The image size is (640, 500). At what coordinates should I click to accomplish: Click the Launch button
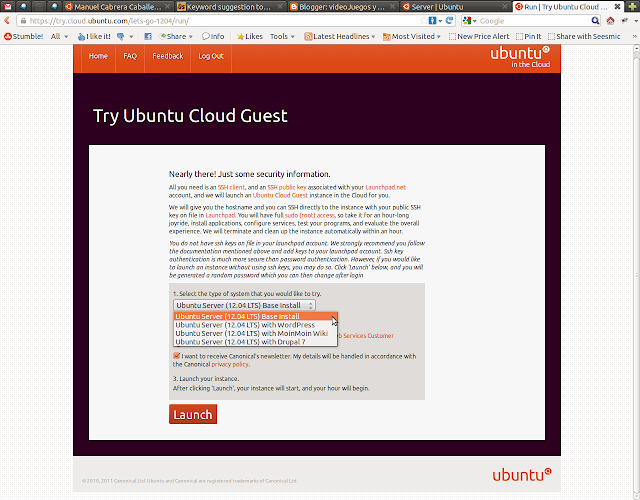coord(193,414)
